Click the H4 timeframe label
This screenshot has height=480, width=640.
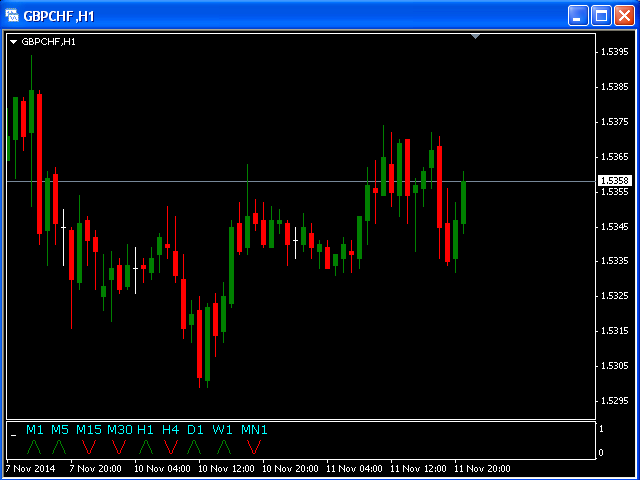click(170, 430)
